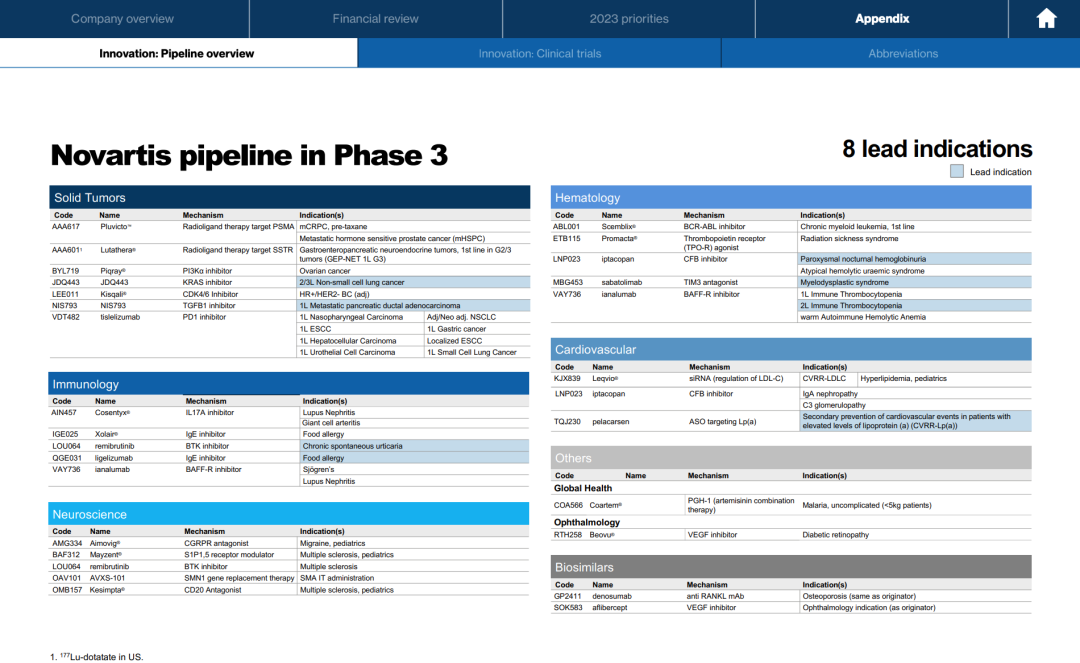
Task: Click the aflibercept biosimilar name
Action: click(610, 608)
